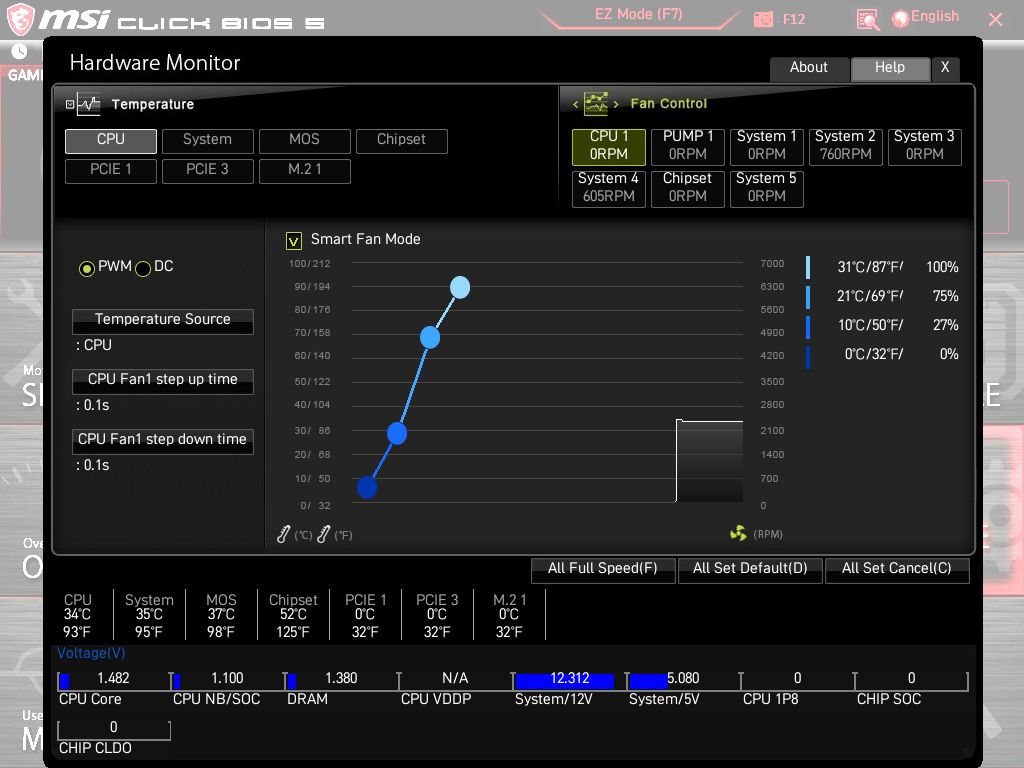Click the System/5V 5.080 voltage bar
This screenshot has height=768, width=1024.
pyautogui.click(x=683, y=680)
